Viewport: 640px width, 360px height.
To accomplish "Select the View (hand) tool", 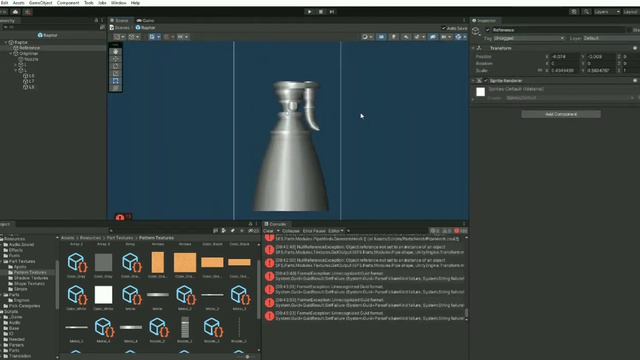I will click(116, 52).
